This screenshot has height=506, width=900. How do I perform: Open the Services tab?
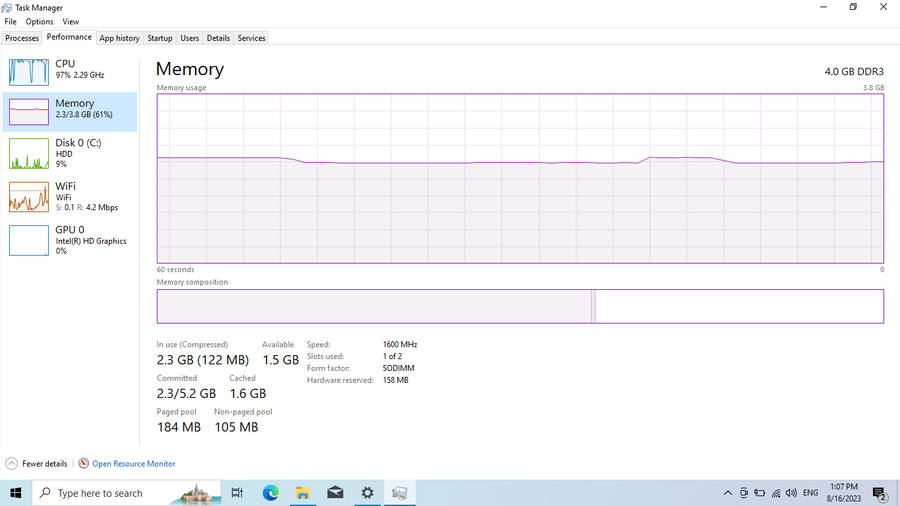[x=251, y=38]
